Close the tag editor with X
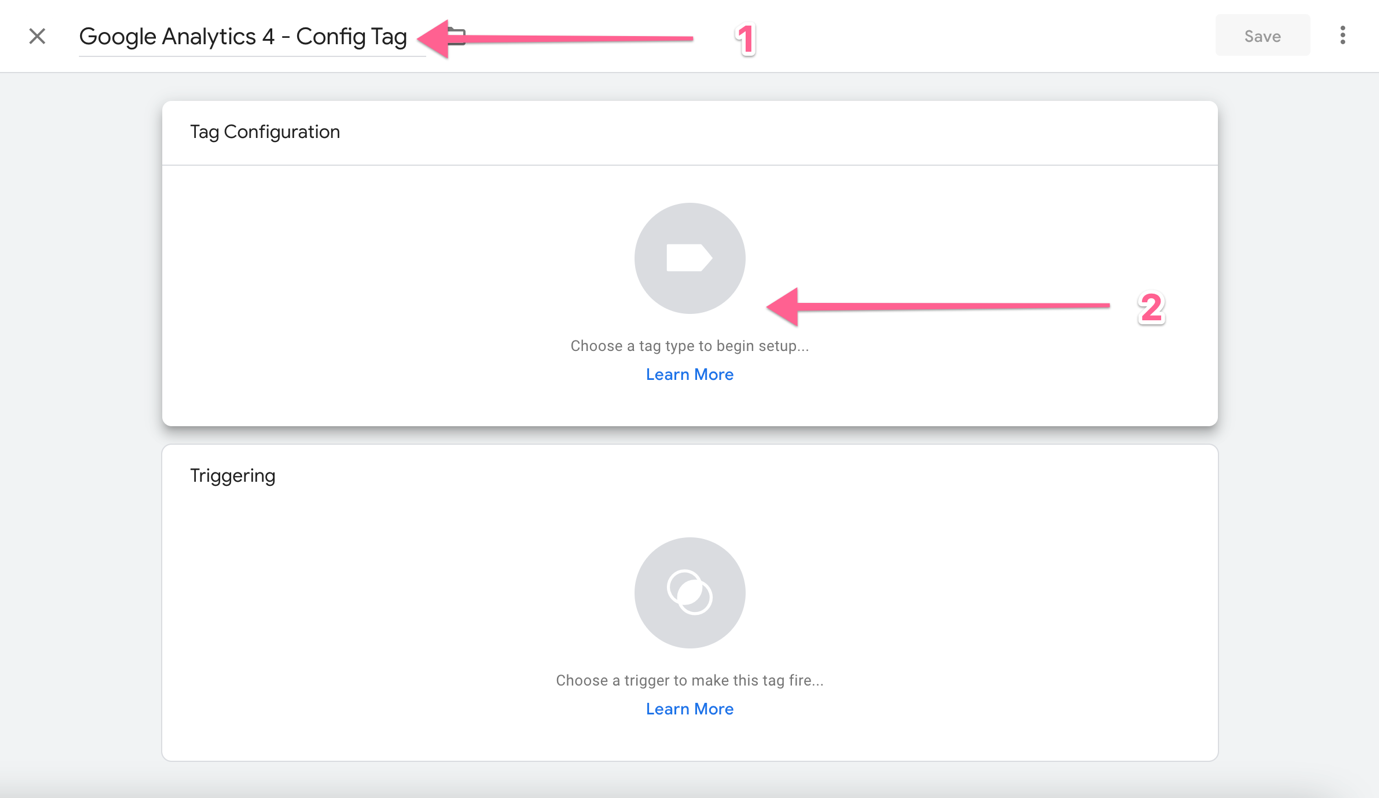The width and height of the screenshot is (1379, 798). (x=37, y=36)
